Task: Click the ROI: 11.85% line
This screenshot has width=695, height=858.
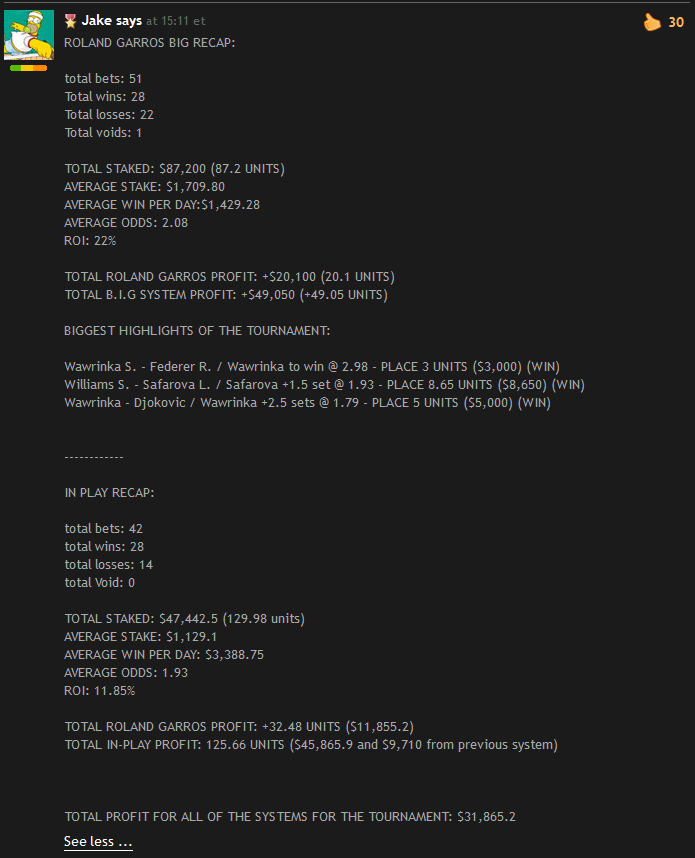Action: [x=100, y=691]
